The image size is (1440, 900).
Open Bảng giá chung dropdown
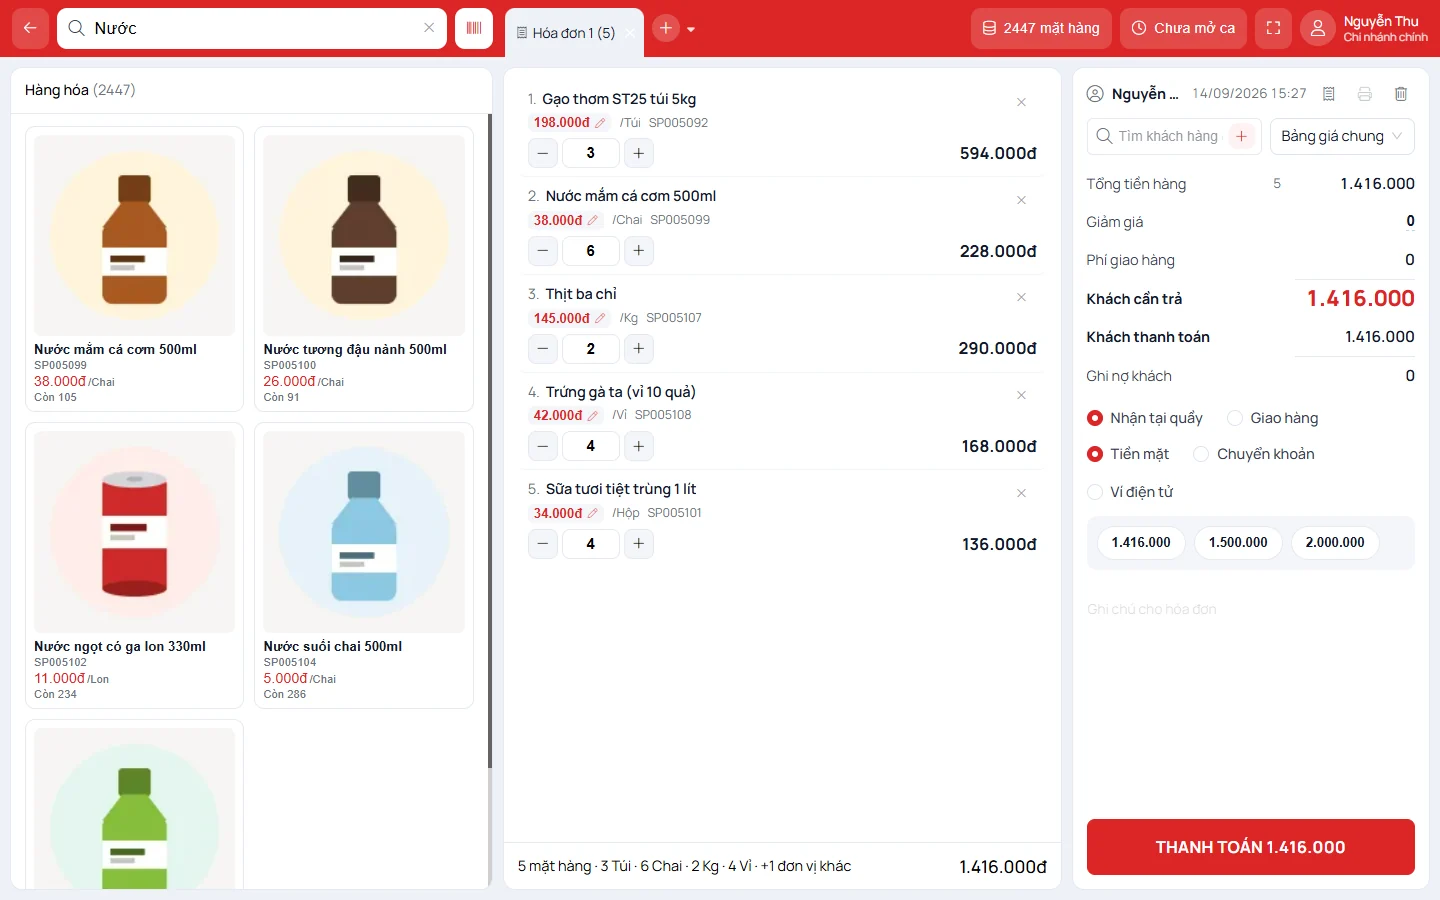[x=1342, y=136]
